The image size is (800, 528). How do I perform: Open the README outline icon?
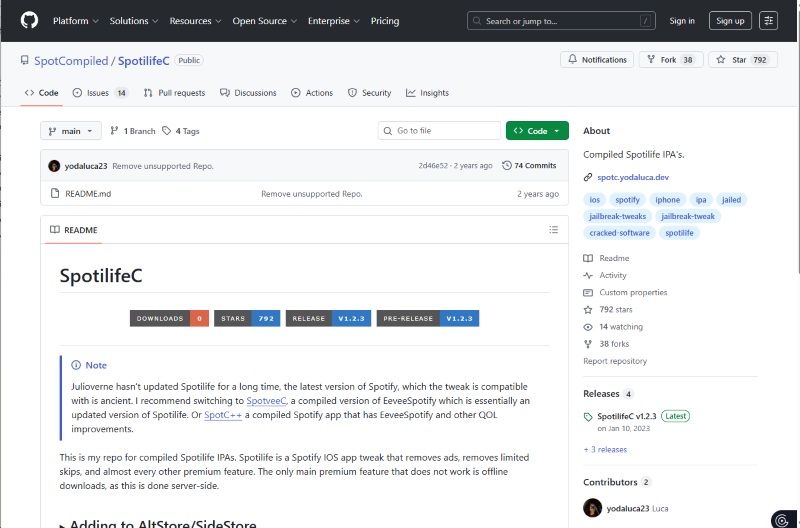(553, 230)
